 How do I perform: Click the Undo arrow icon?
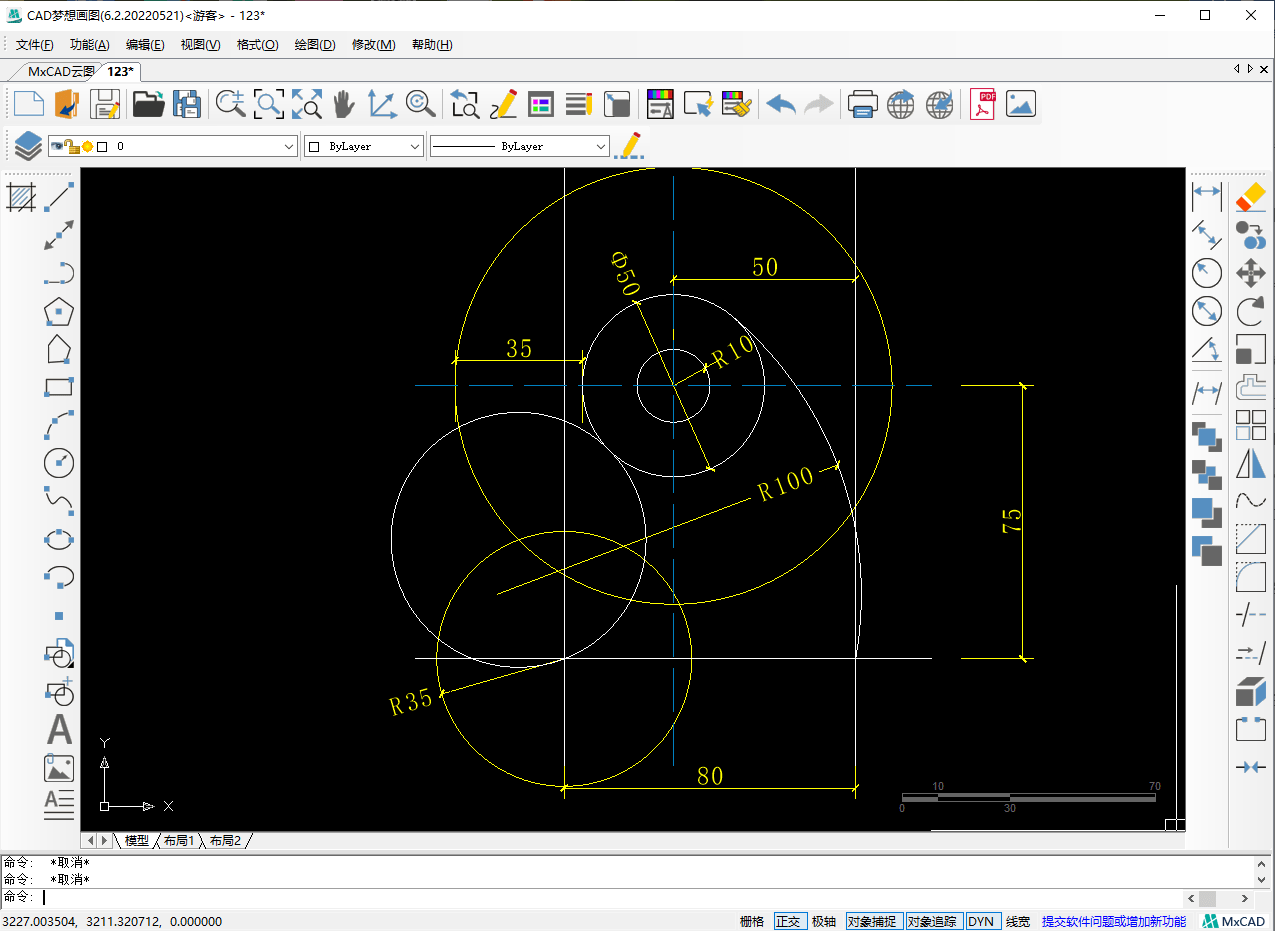point(781,104)
